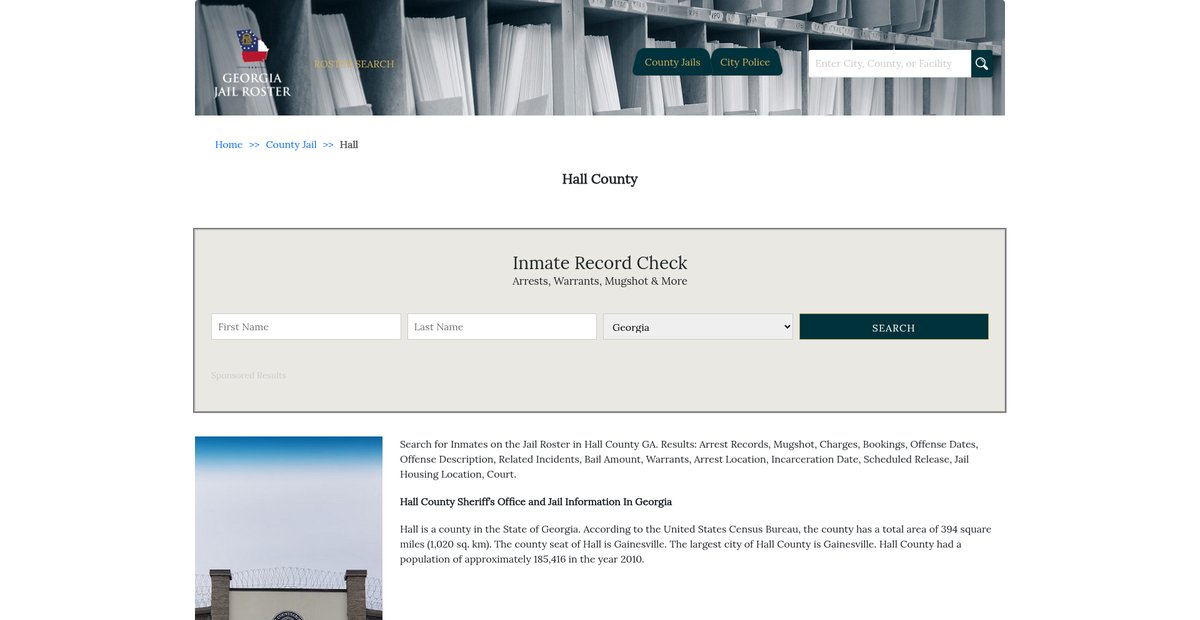
Task: Expand the Georgia state dropdown
Action: click(698, 327)
